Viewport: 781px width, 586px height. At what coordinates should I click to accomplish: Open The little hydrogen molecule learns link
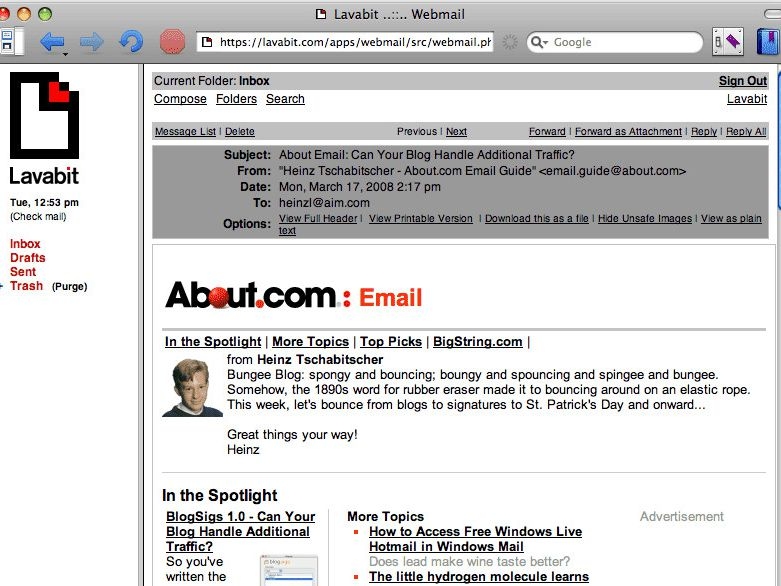(x=479, y=577)
